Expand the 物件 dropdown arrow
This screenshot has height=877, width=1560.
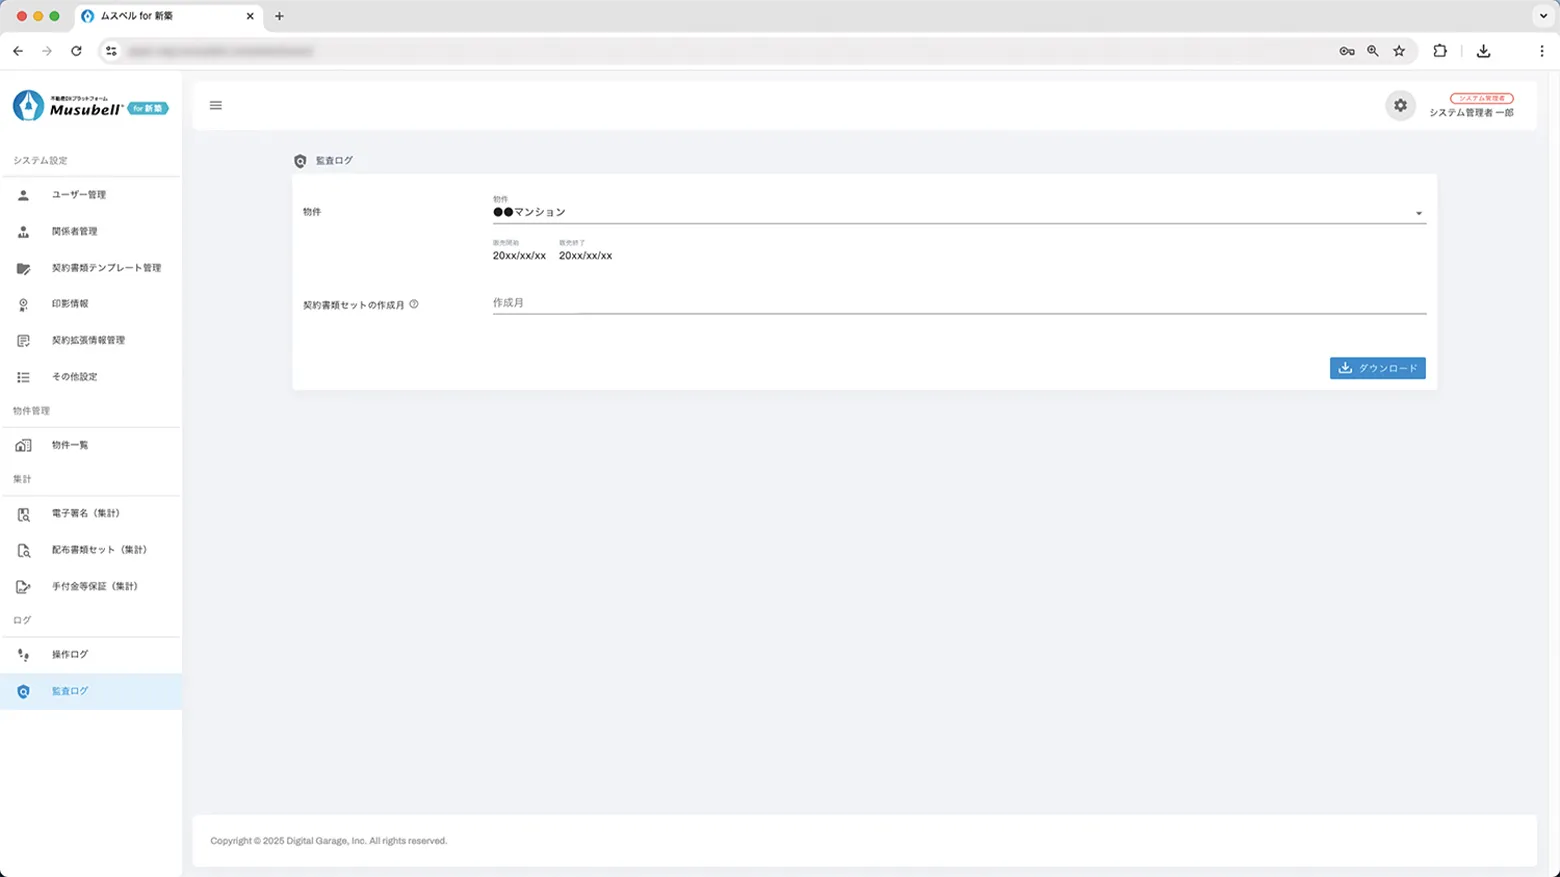click(1418, 213)
